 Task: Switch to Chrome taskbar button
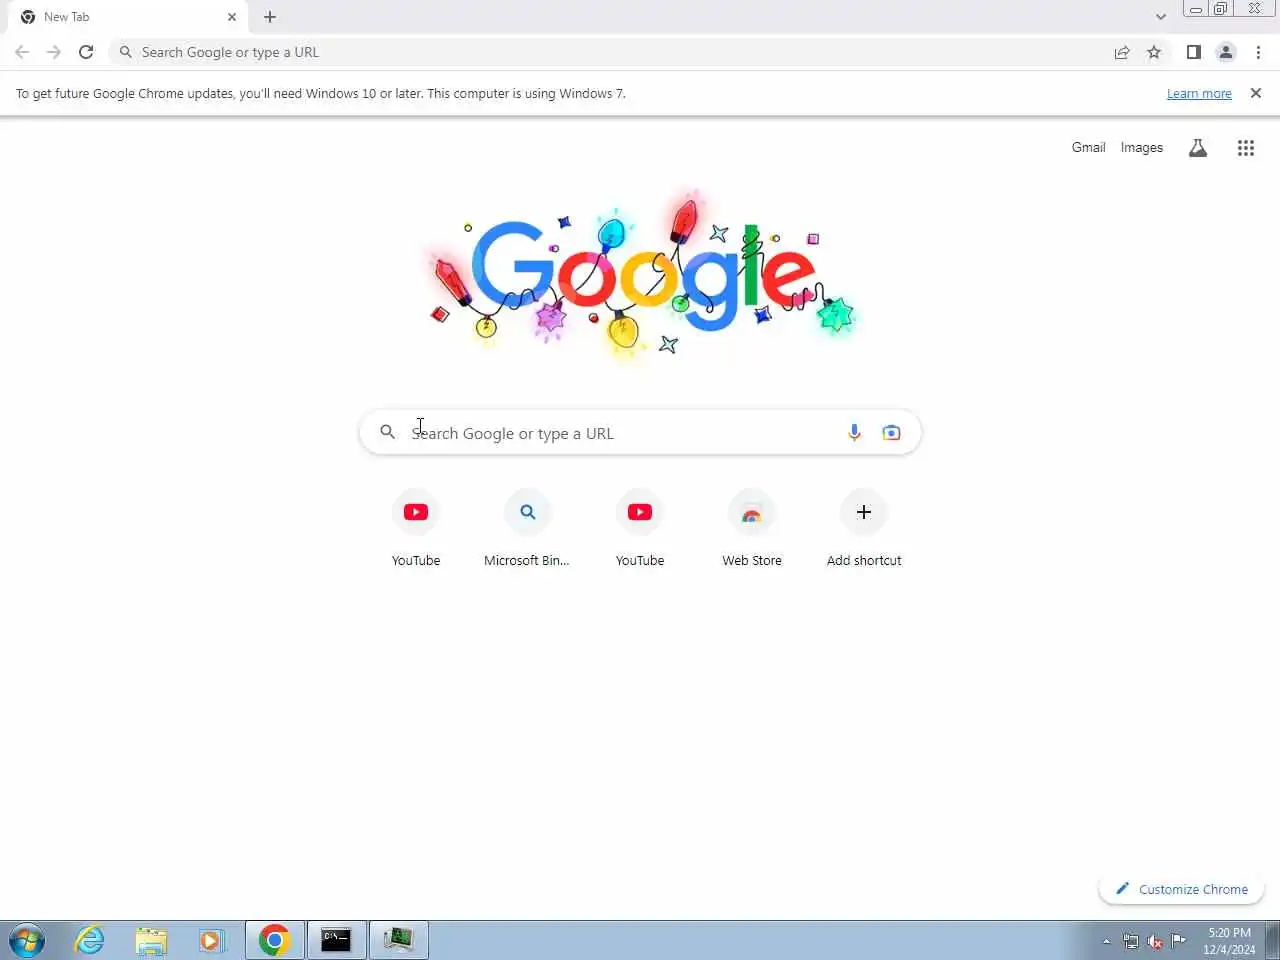click(x=274, y=940)
